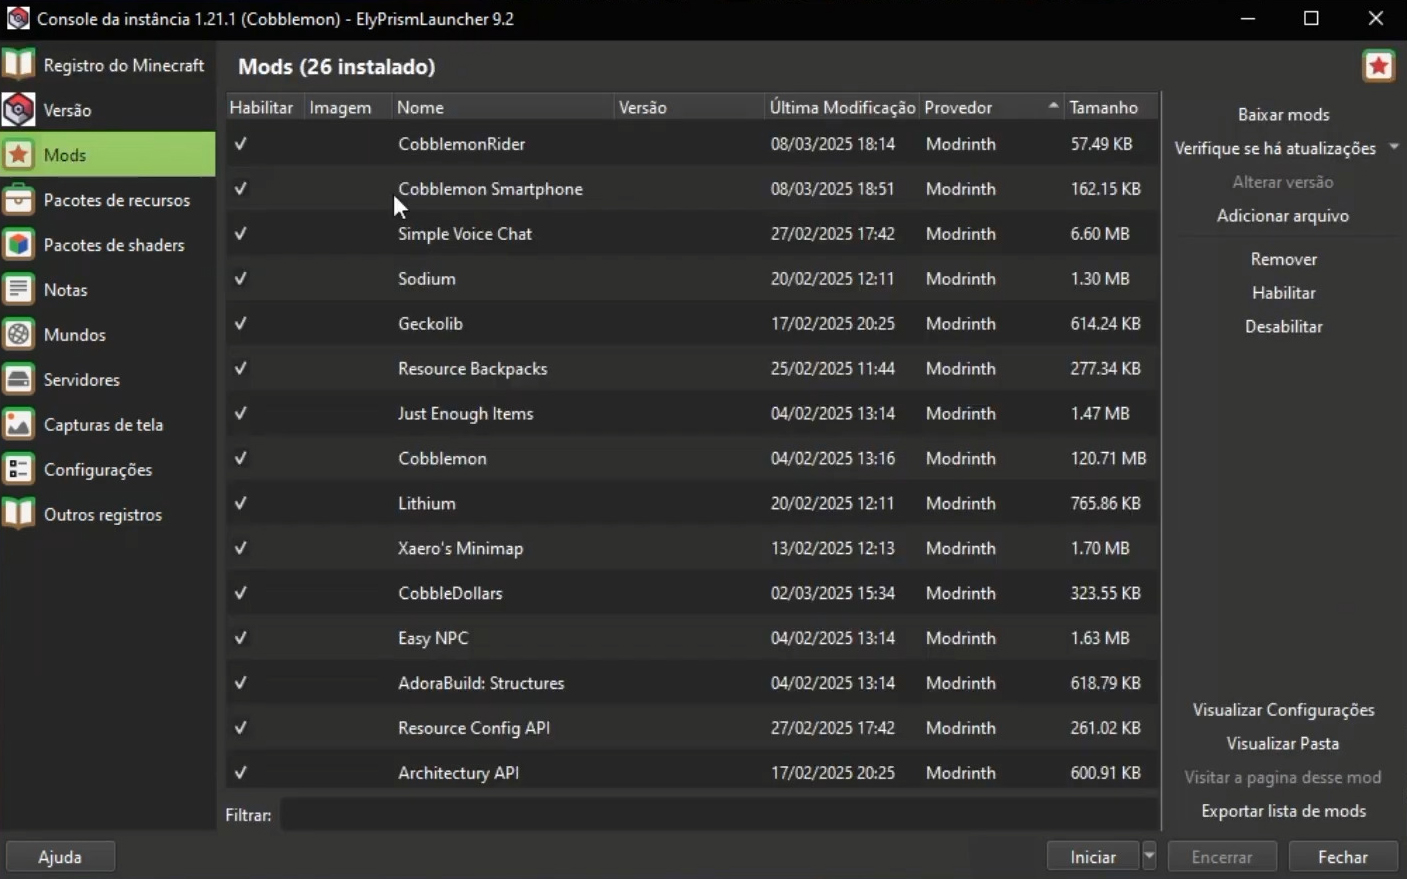Screen dimensions: 1407x879
Task: Toggle the AdoraBuild: Structures checkbox
Action: point(240,684)
